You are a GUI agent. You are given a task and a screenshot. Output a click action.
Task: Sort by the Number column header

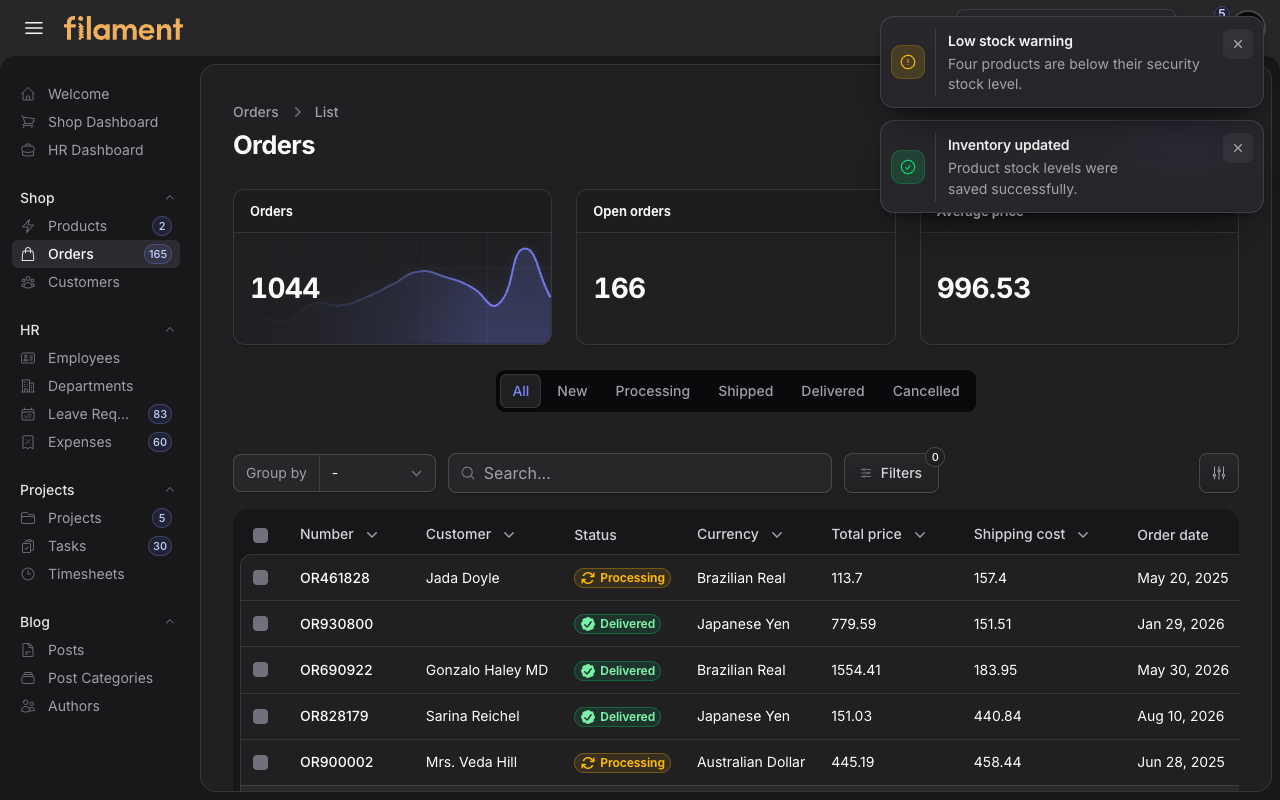339,534
